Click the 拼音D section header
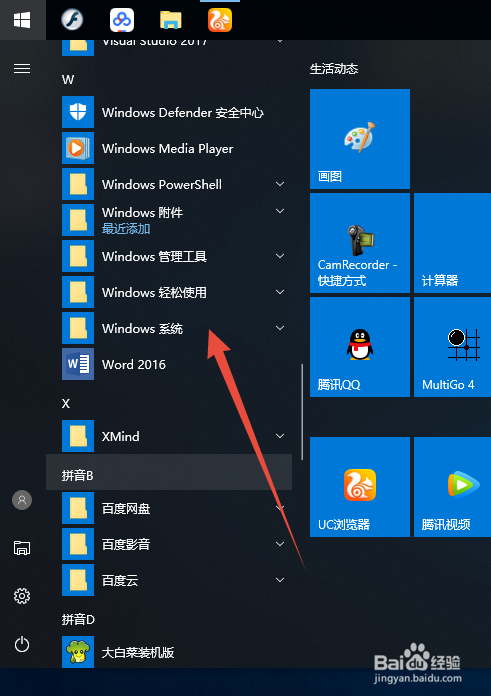The width and height of the screenshot is (491, 696). pos(78,619)
